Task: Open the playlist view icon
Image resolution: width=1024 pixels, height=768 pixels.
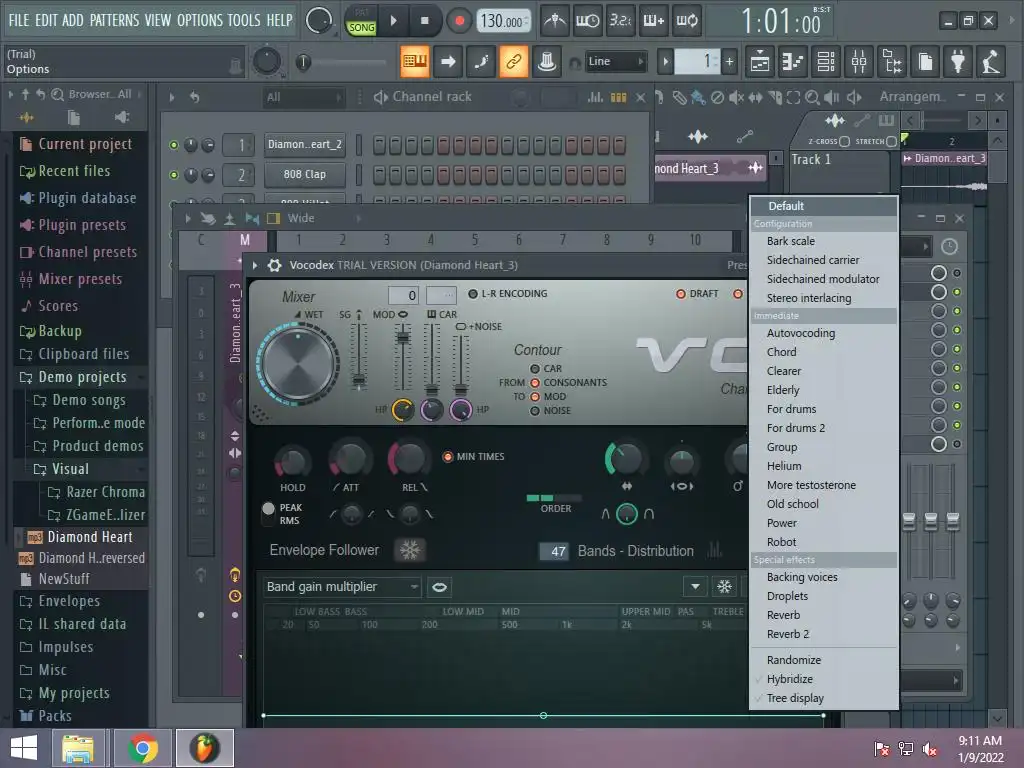Action: (760, 62)
